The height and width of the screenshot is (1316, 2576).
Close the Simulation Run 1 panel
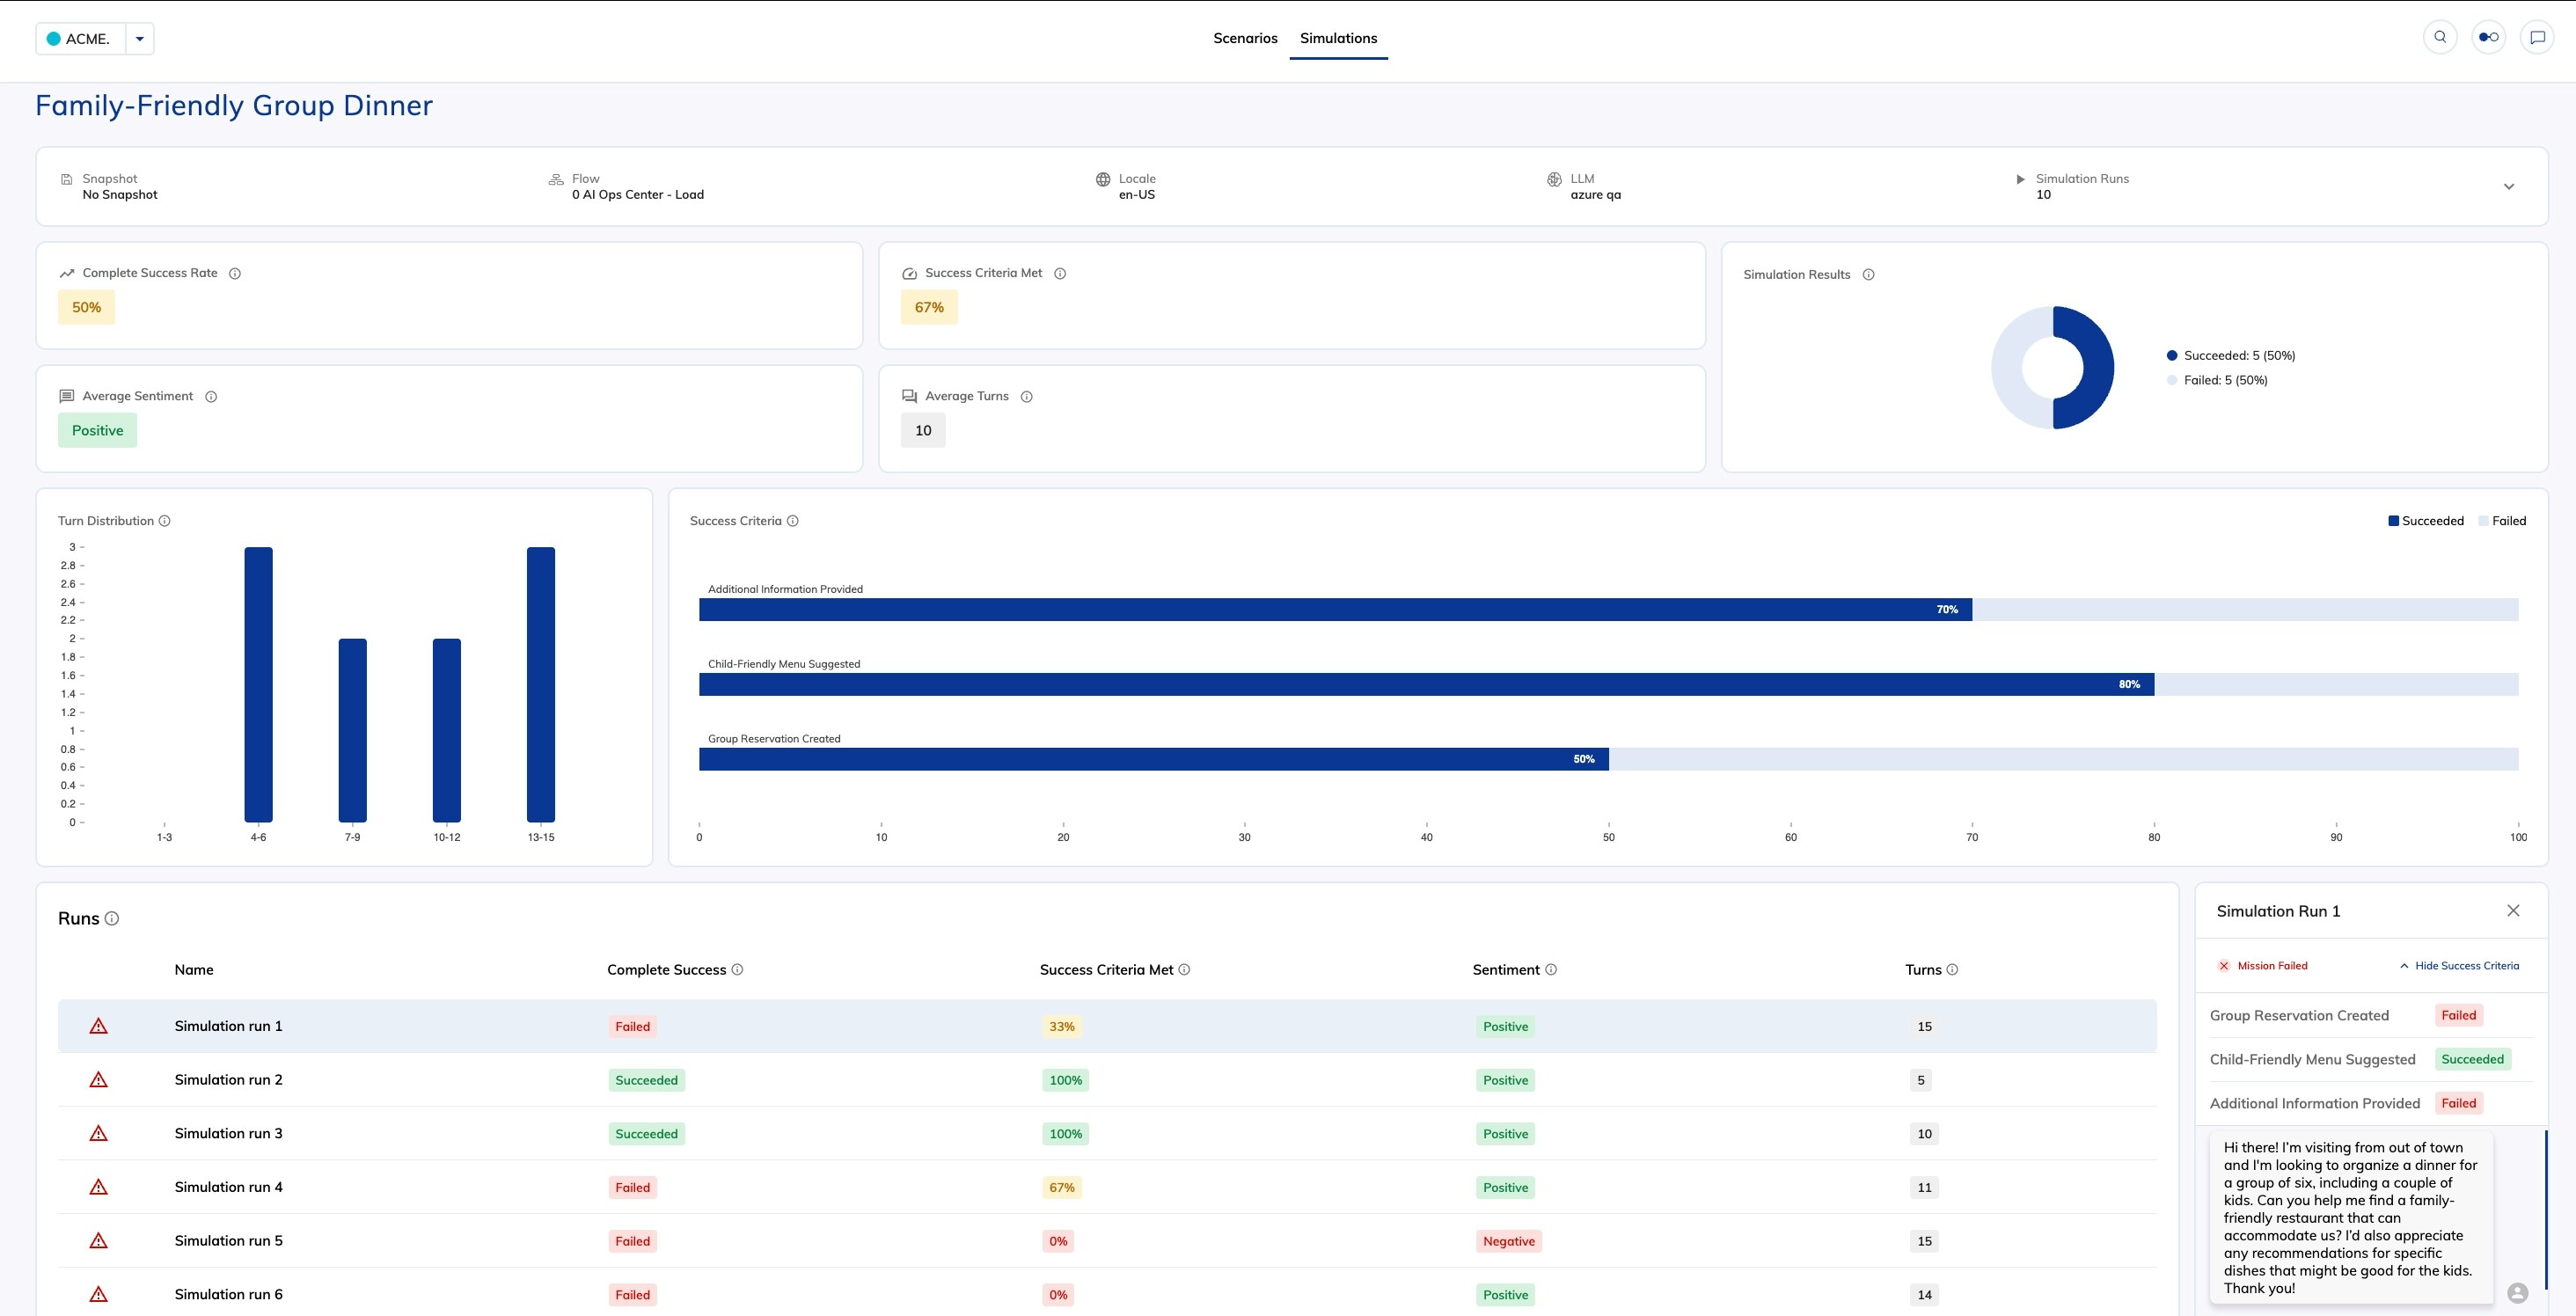click(x=2513, y=911)
